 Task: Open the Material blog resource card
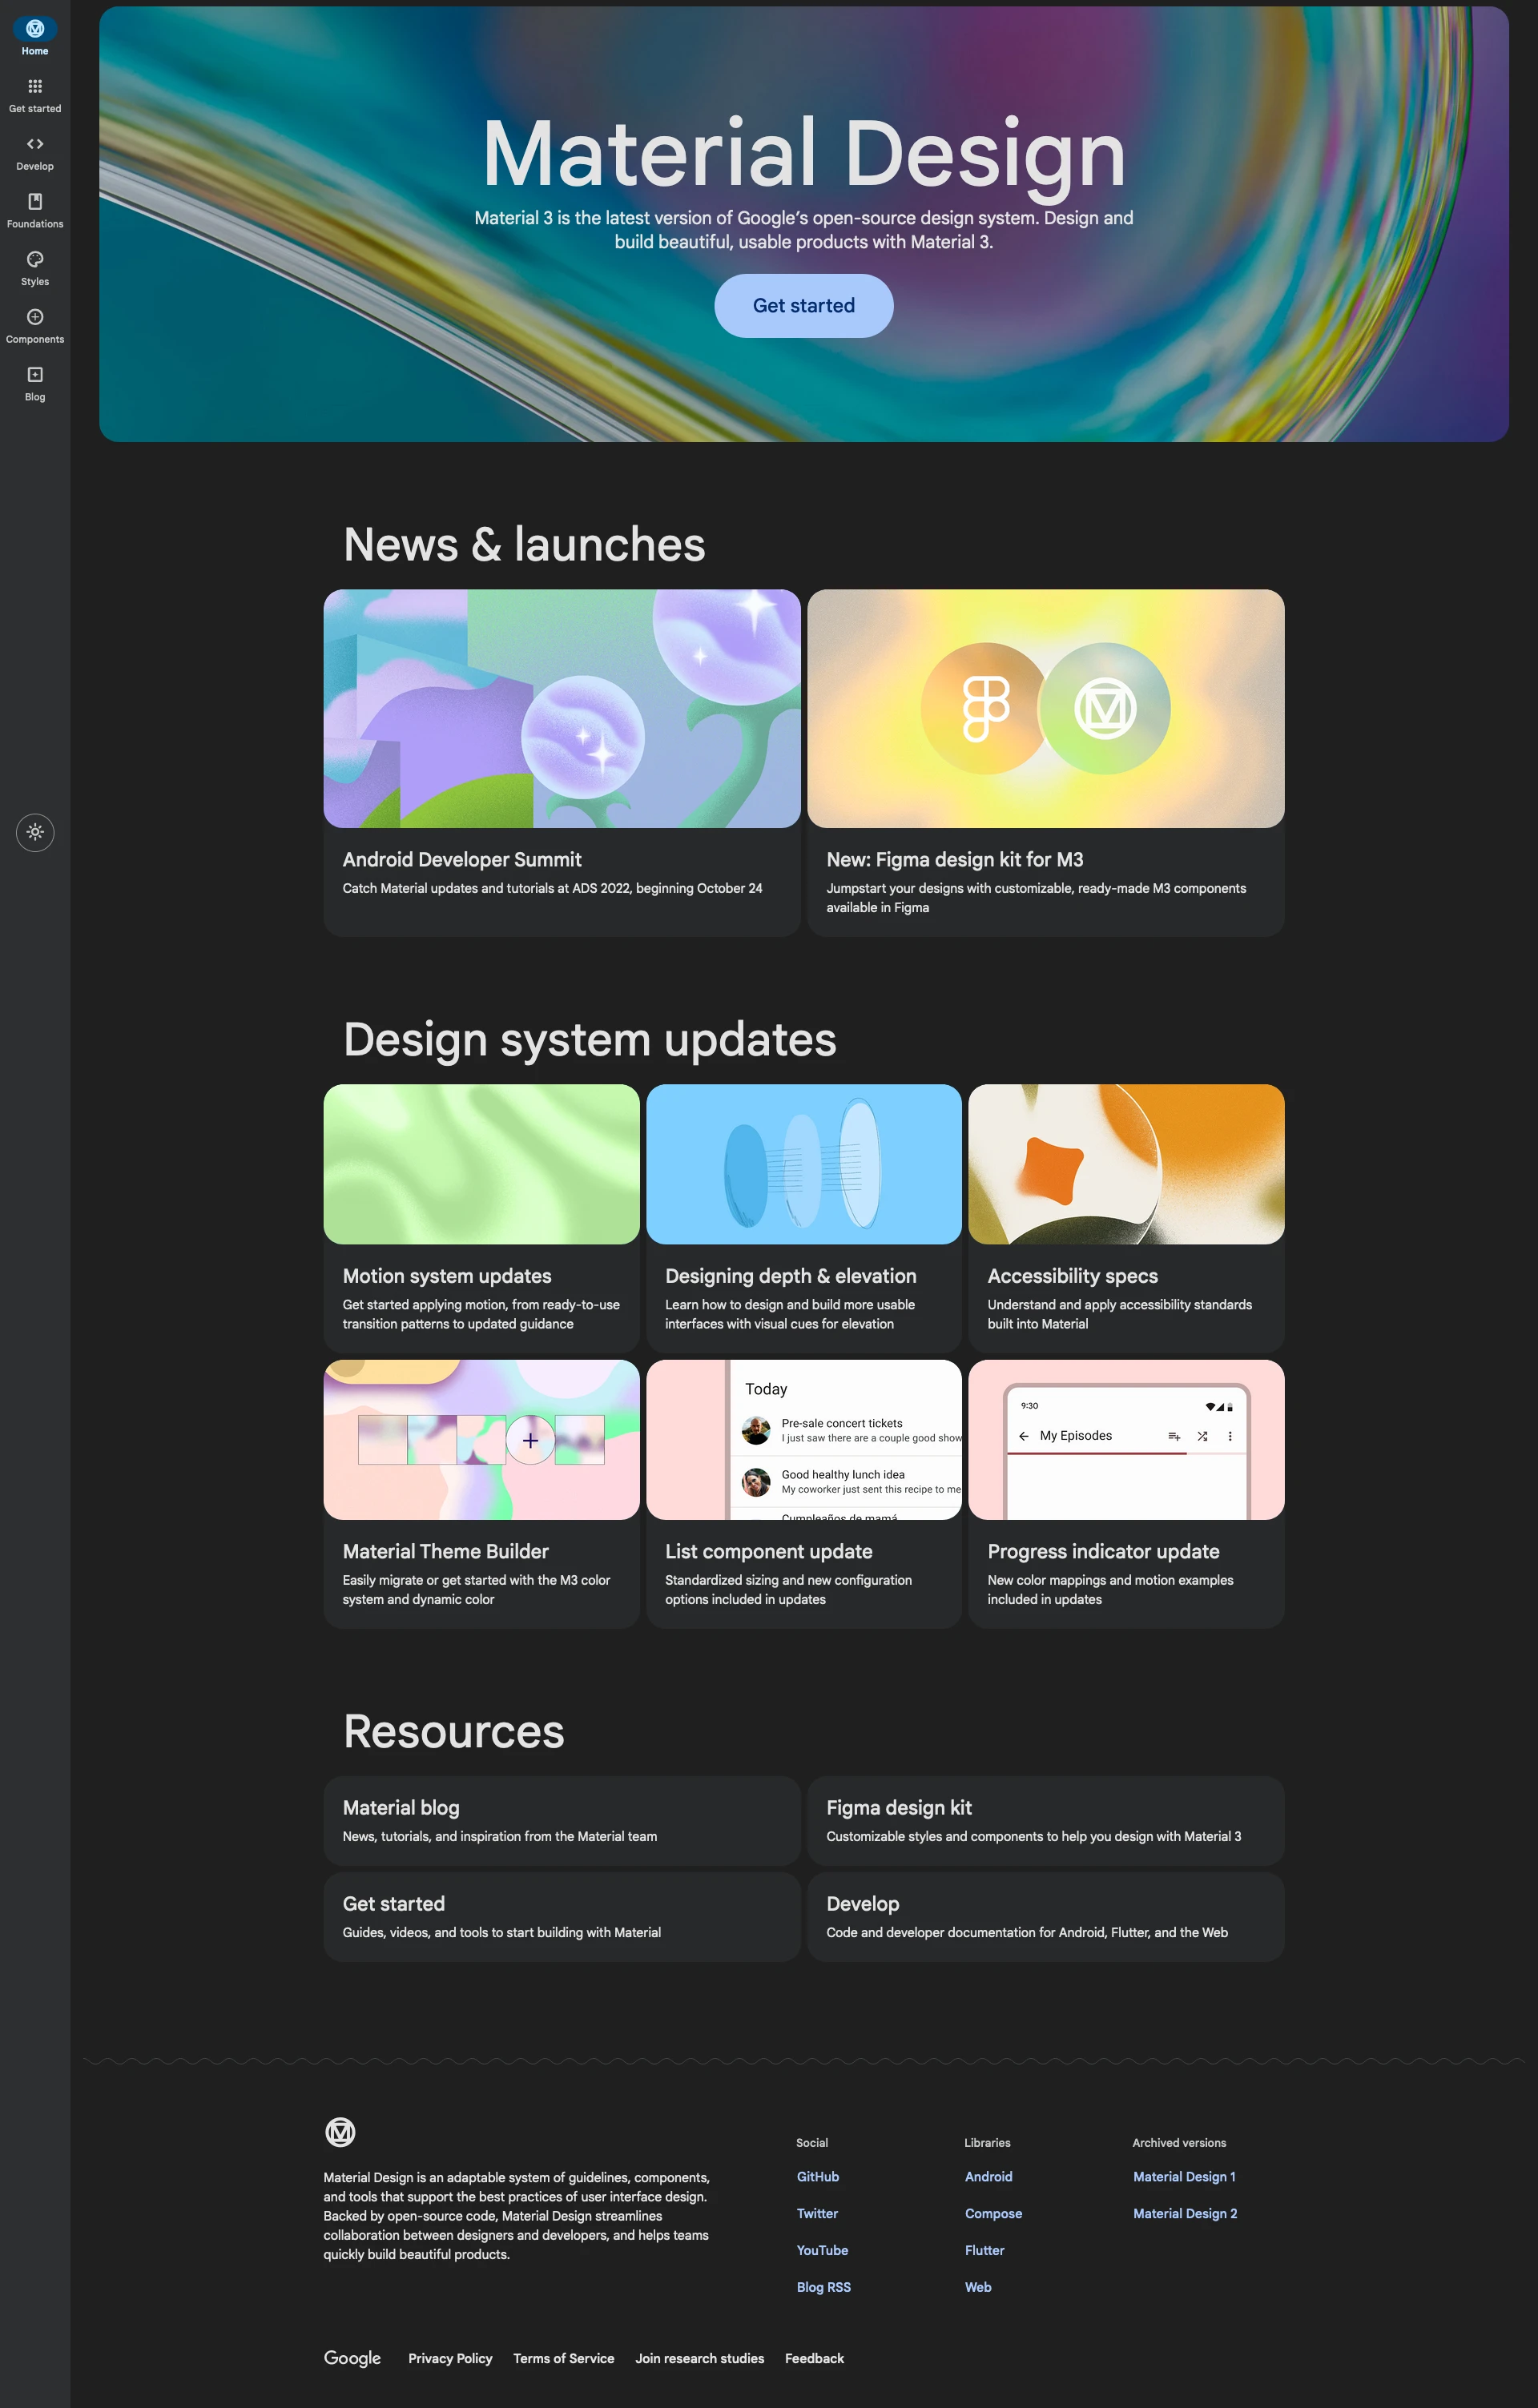[x=562, y=1820]
